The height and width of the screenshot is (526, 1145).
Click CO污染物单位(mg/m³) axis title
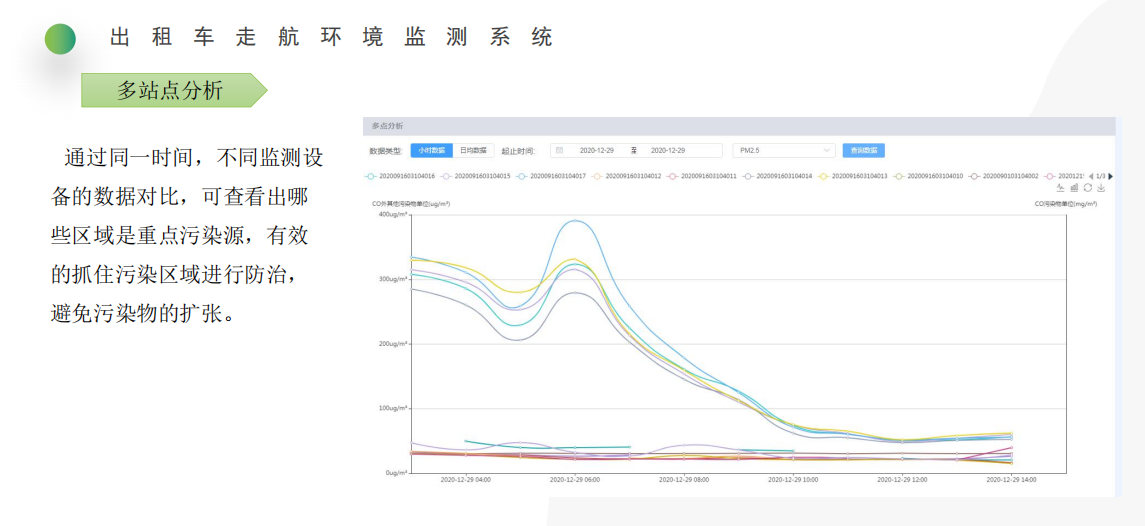(1065, 204)
